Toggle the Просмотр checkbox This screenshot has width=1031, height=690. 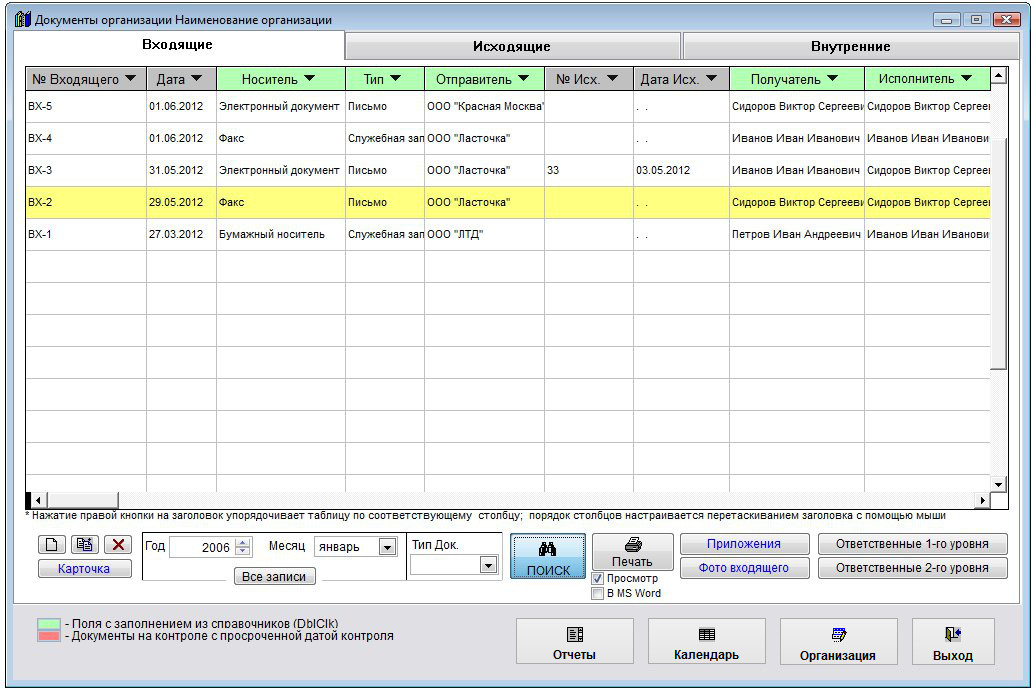(598, 579)
